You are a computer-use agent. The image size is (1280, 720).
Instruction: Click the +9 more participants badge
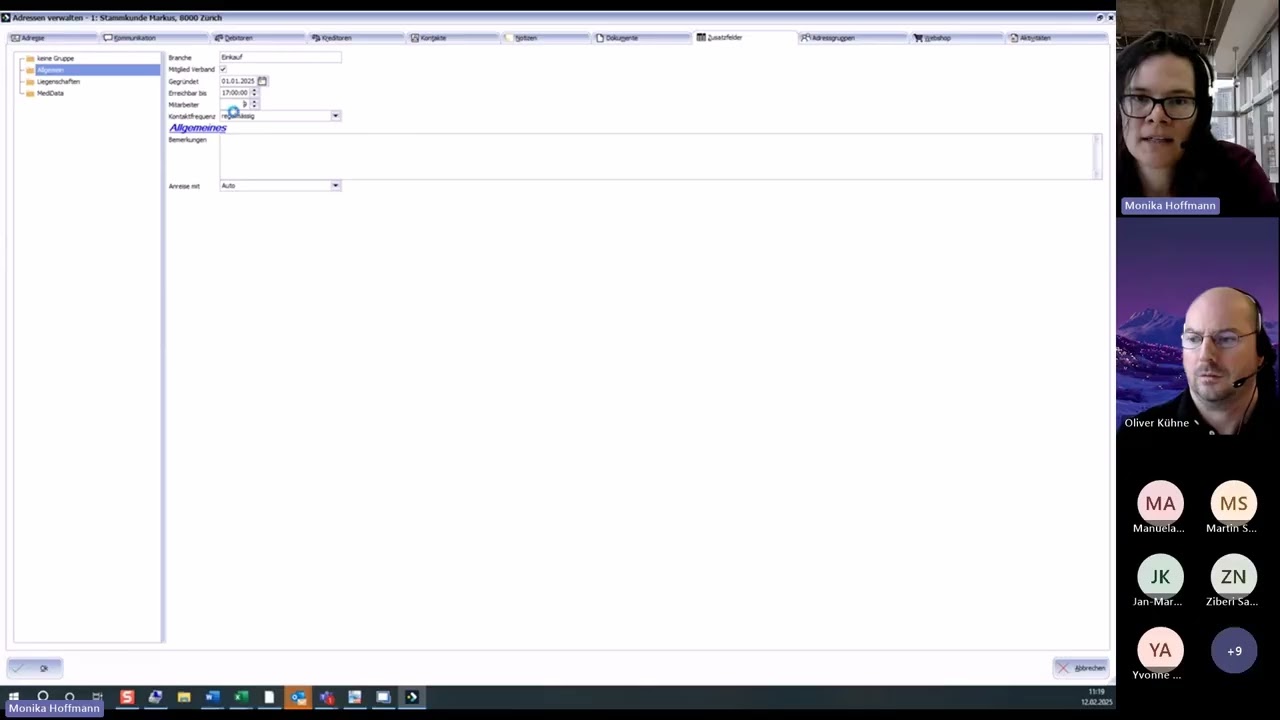[1234, 651]
